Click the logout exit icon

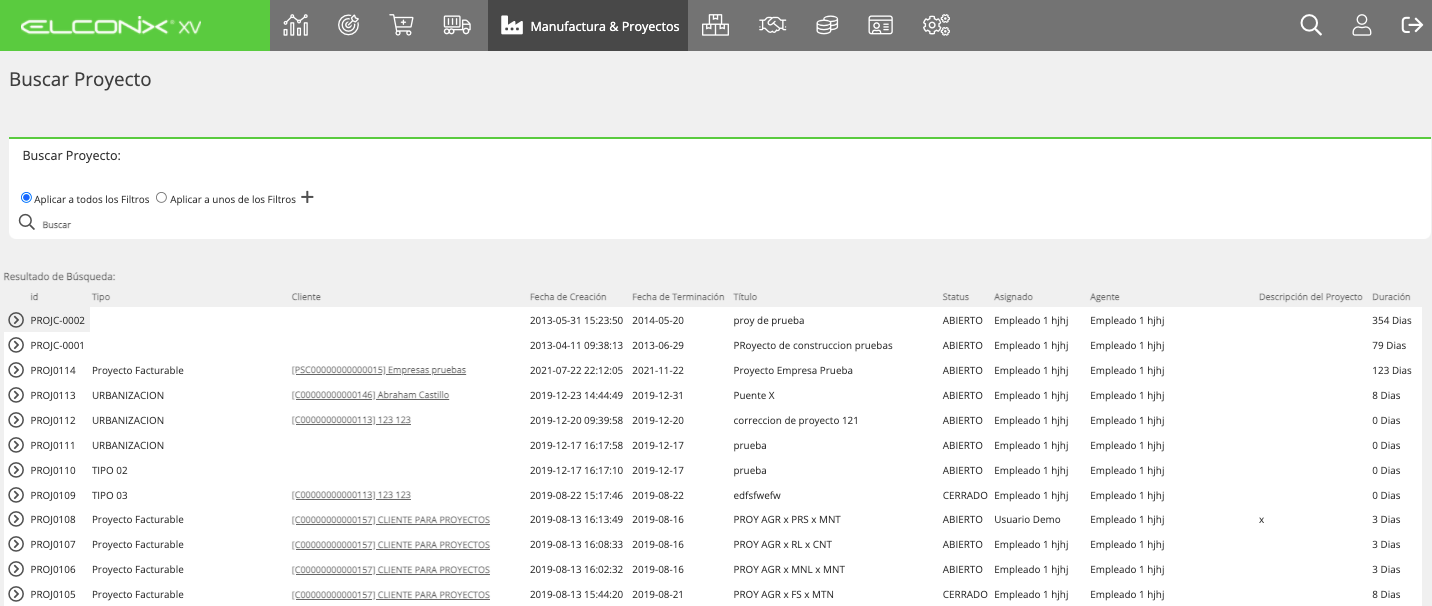click(1412, 25)
